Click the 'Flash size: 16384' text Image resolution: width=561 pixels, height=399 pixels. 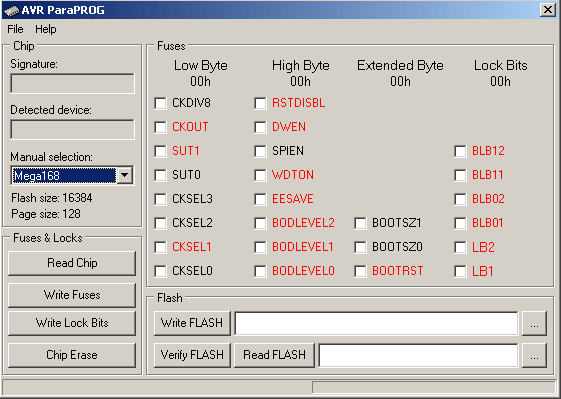tap(52, 198)
